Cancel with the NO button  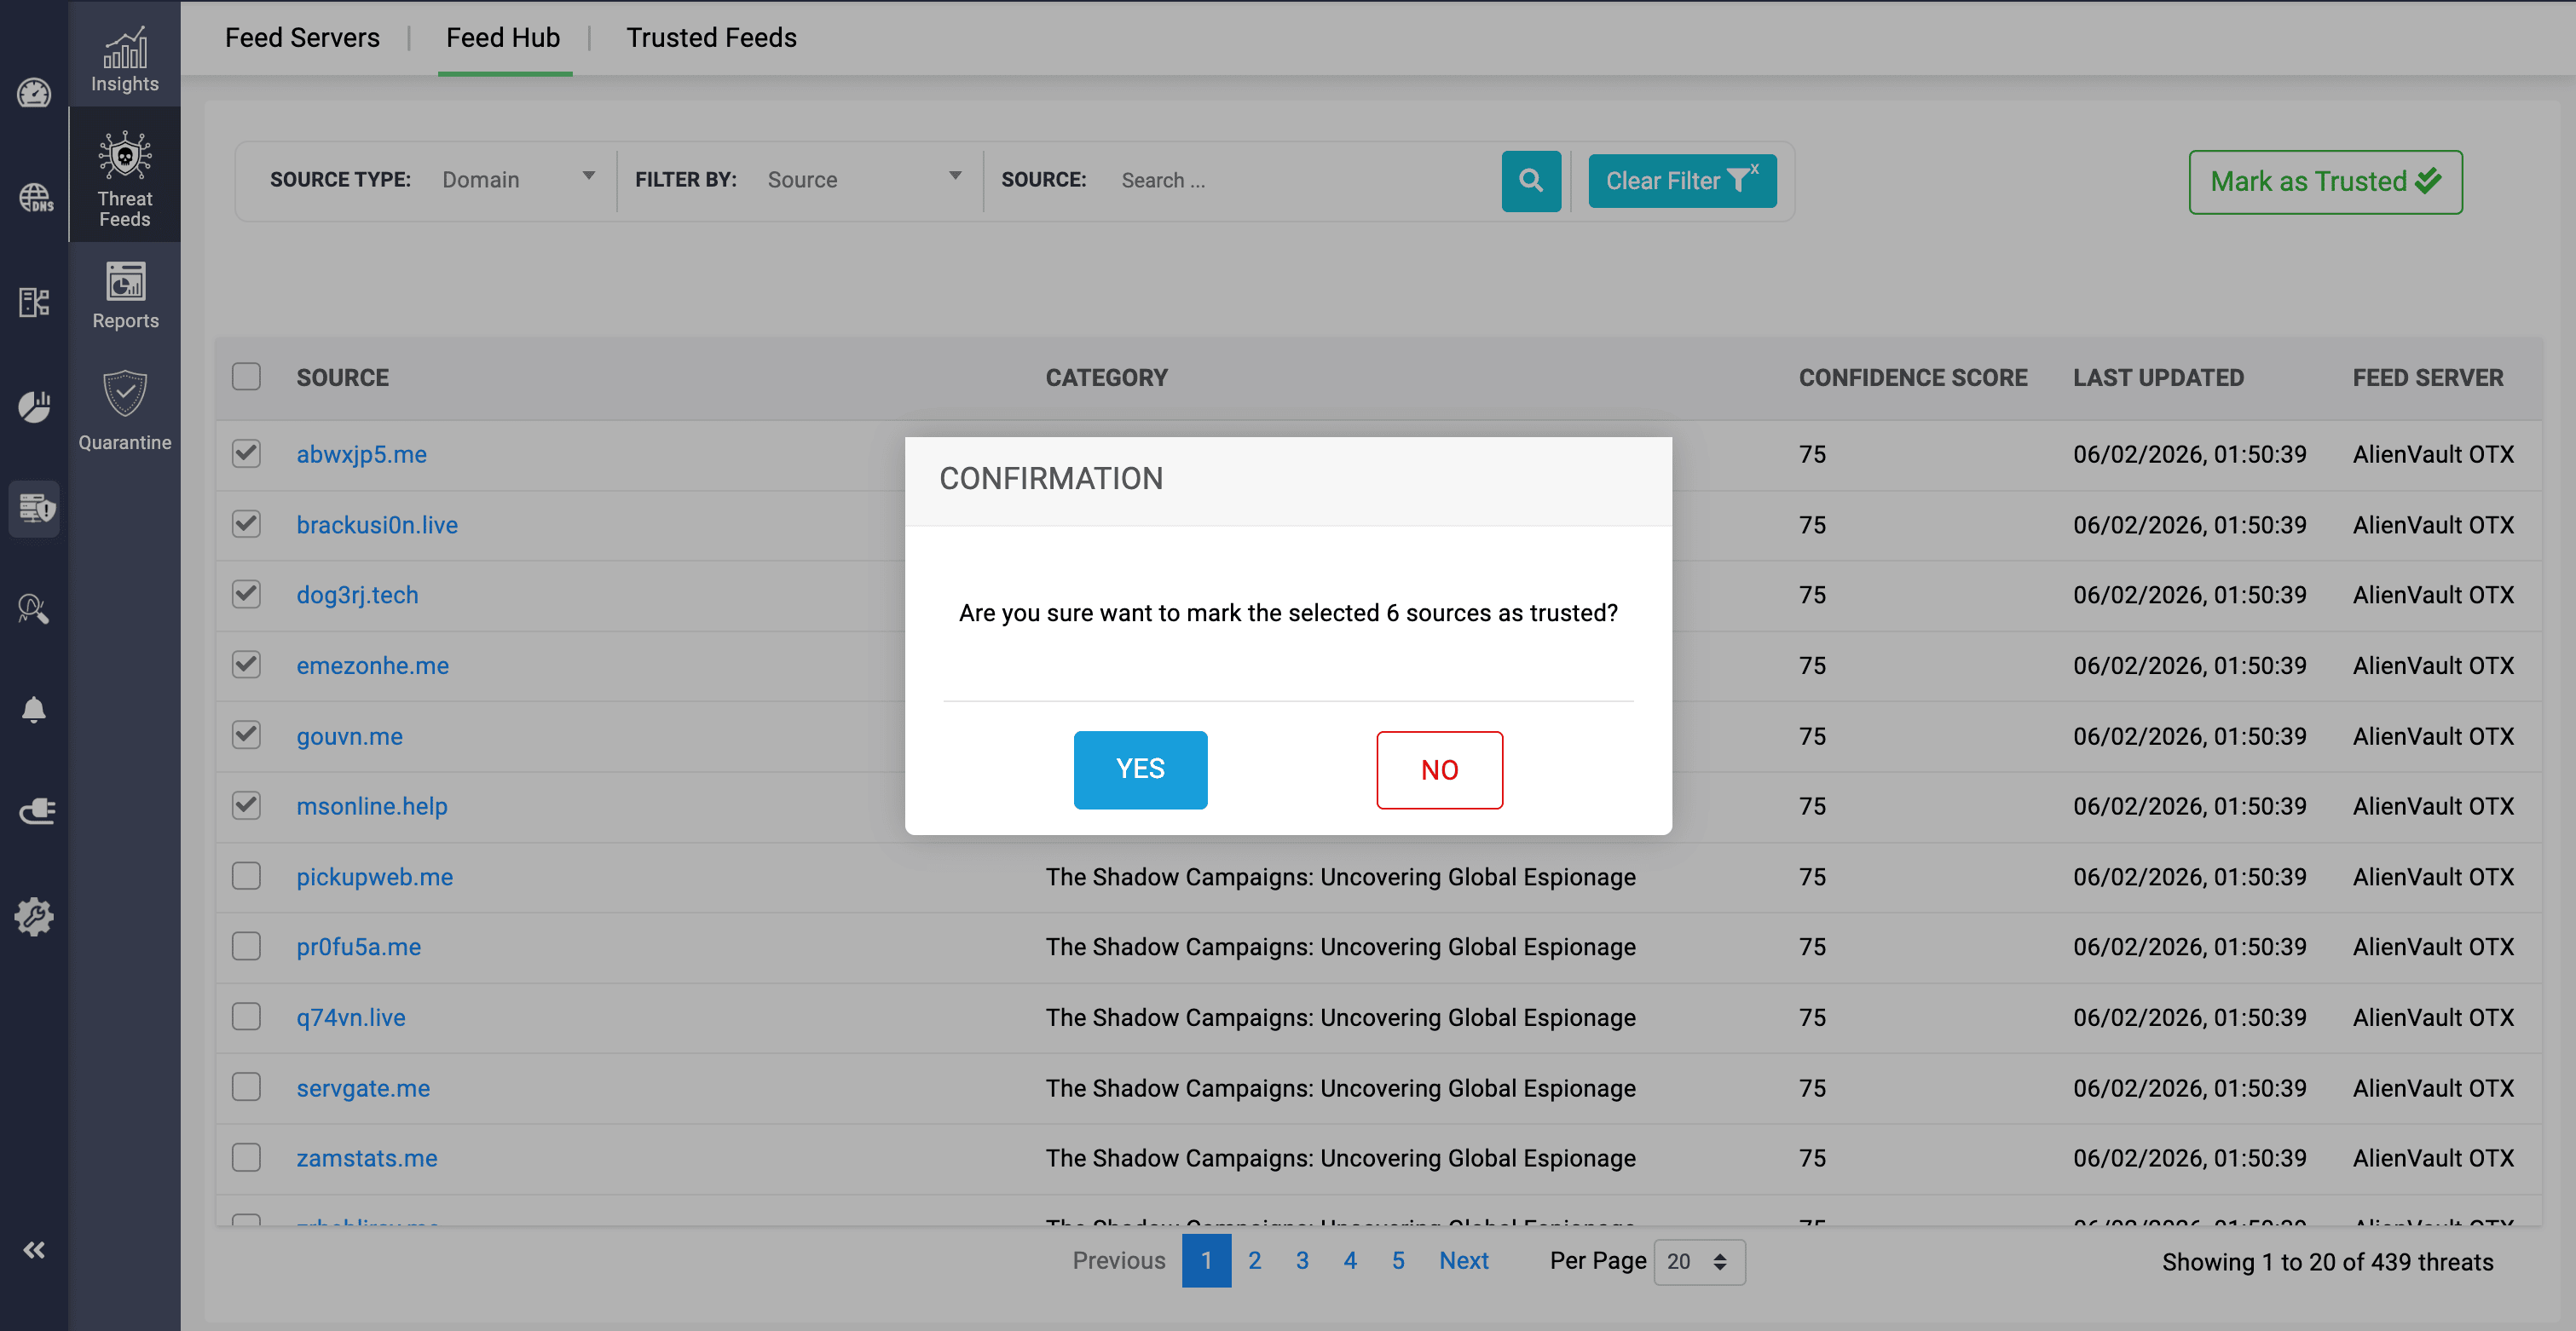pyautogui.click(x=1438, y=769)
